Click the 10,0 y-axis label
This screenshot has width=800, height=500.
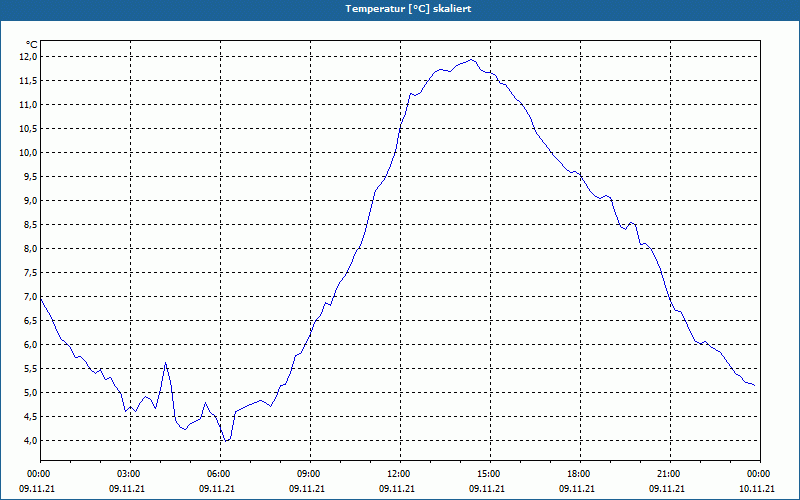pos(29,153)
